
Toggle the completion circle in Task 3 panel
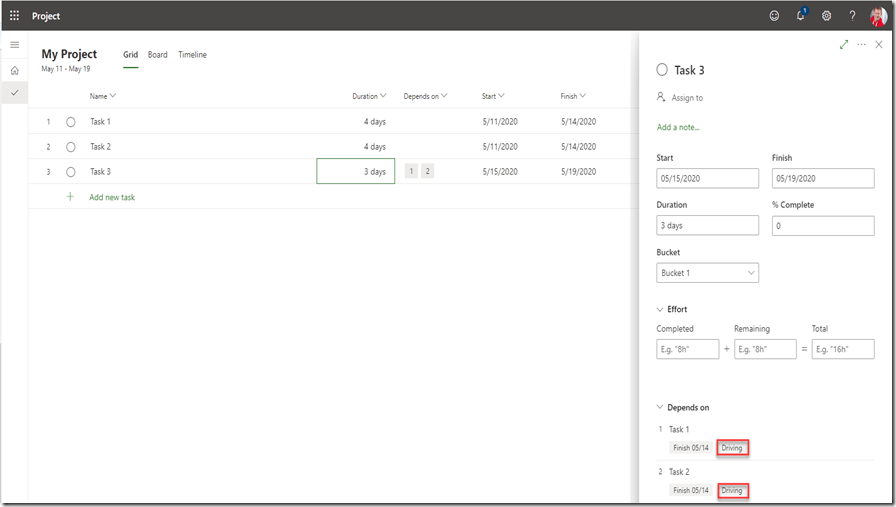point(662,70)
